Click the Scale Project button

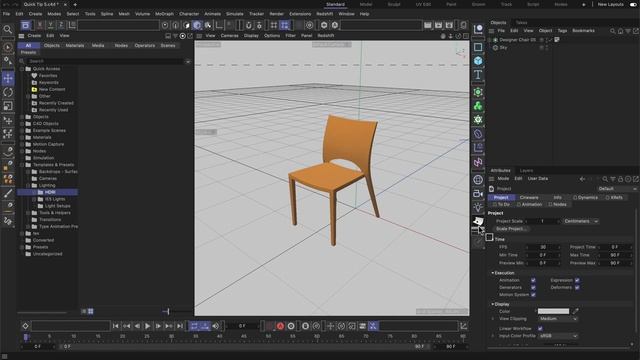(x=511, y=229)
